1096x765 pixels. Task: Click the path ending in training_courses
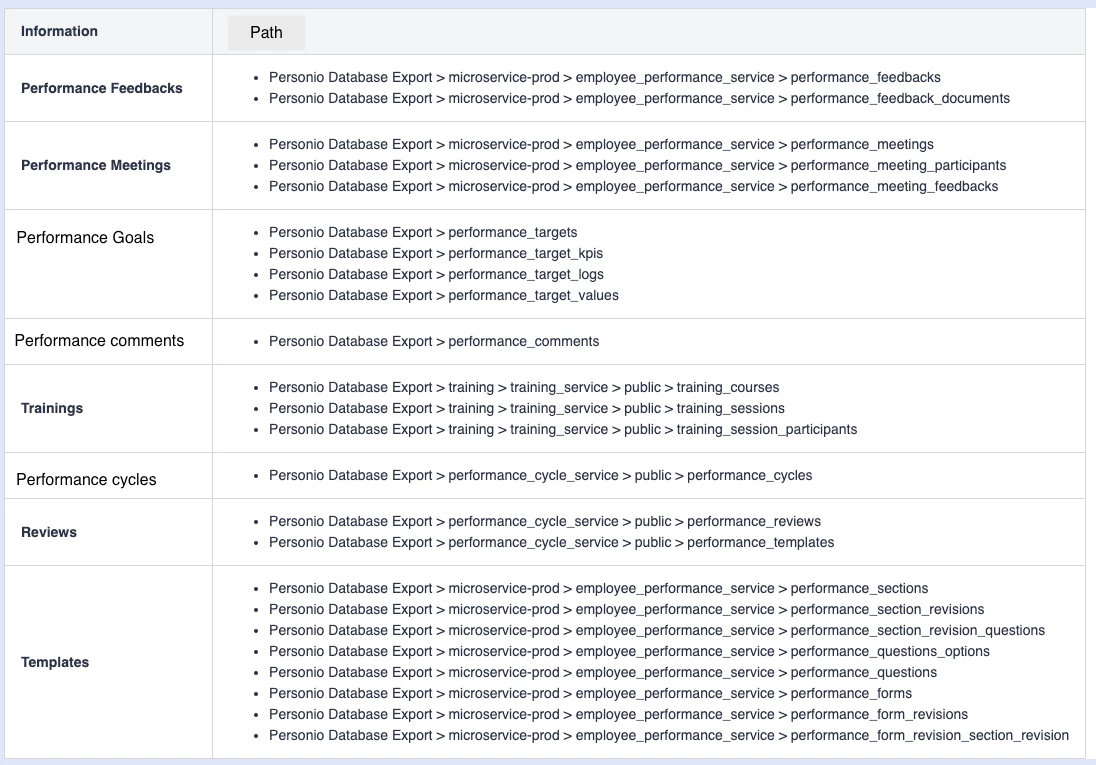point(524,388)
